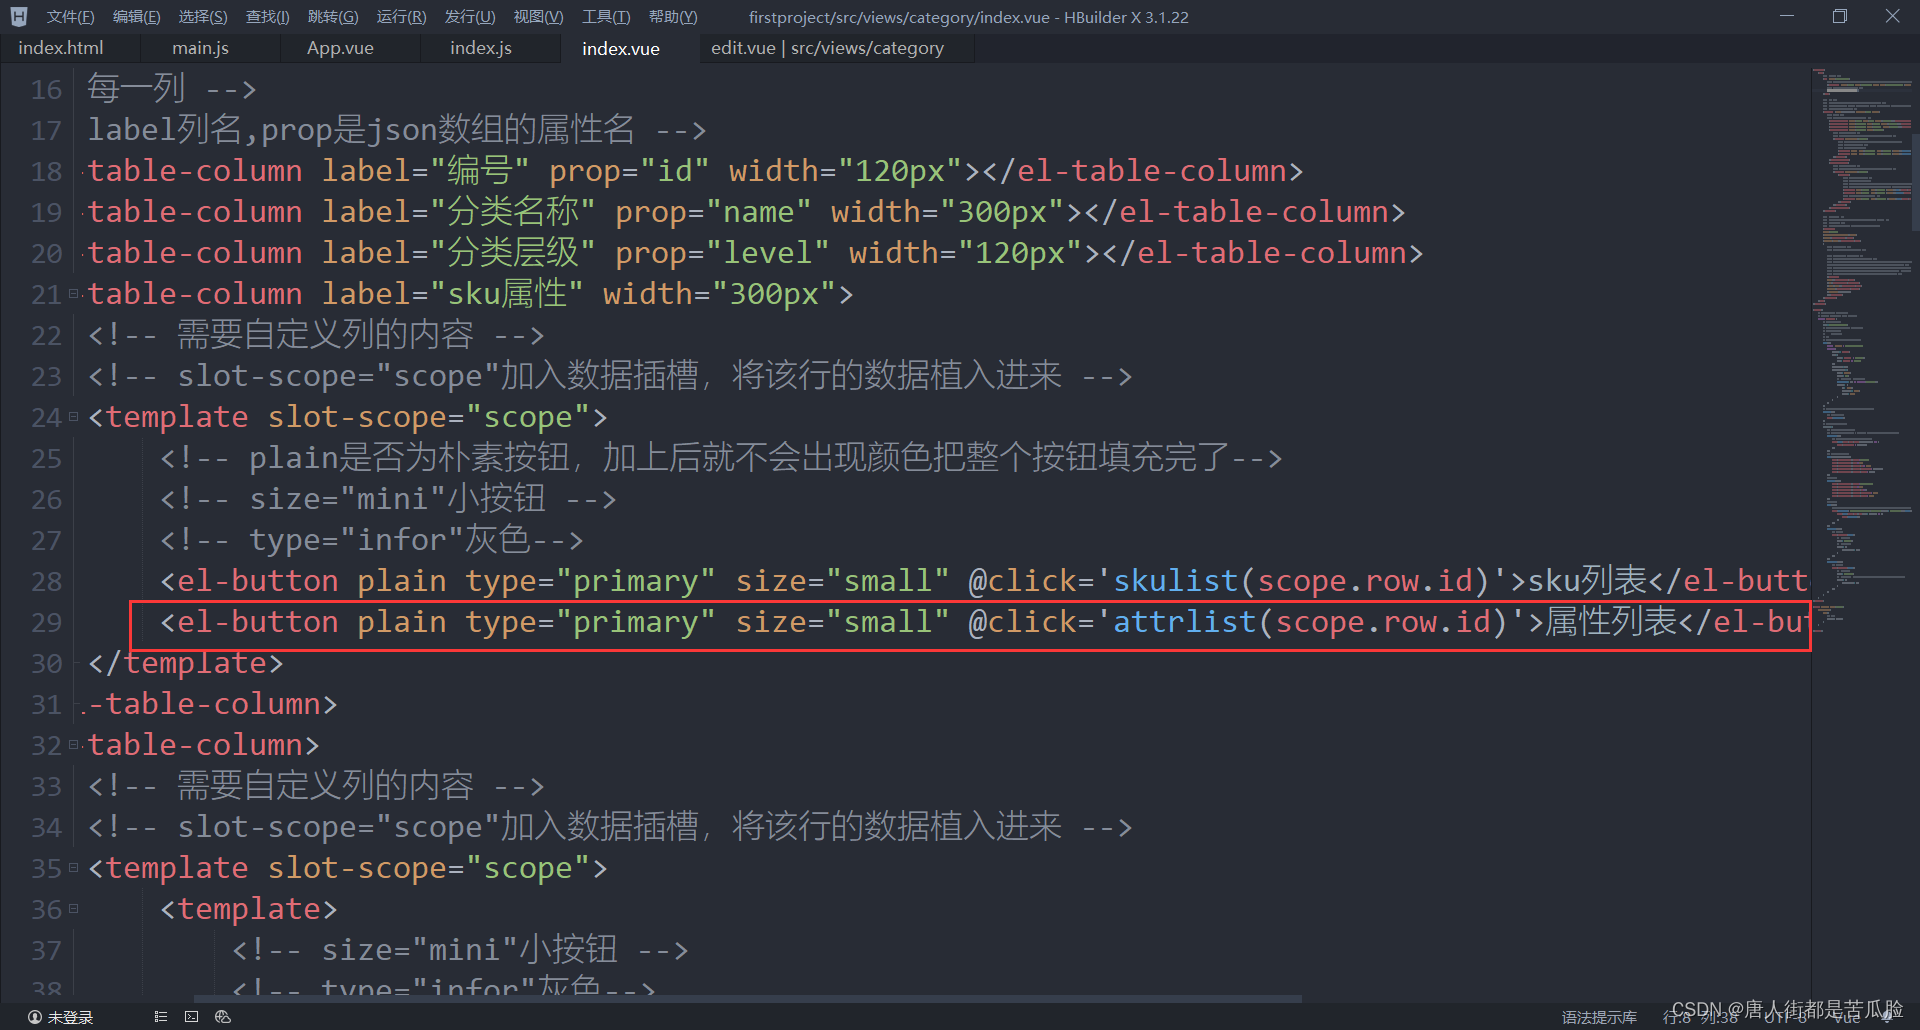The height and width of the screenshot is (1030, 1920).
Task: Collapse the table-column fold at line 32
Action: pyautogui.click(x=74, y=745)
